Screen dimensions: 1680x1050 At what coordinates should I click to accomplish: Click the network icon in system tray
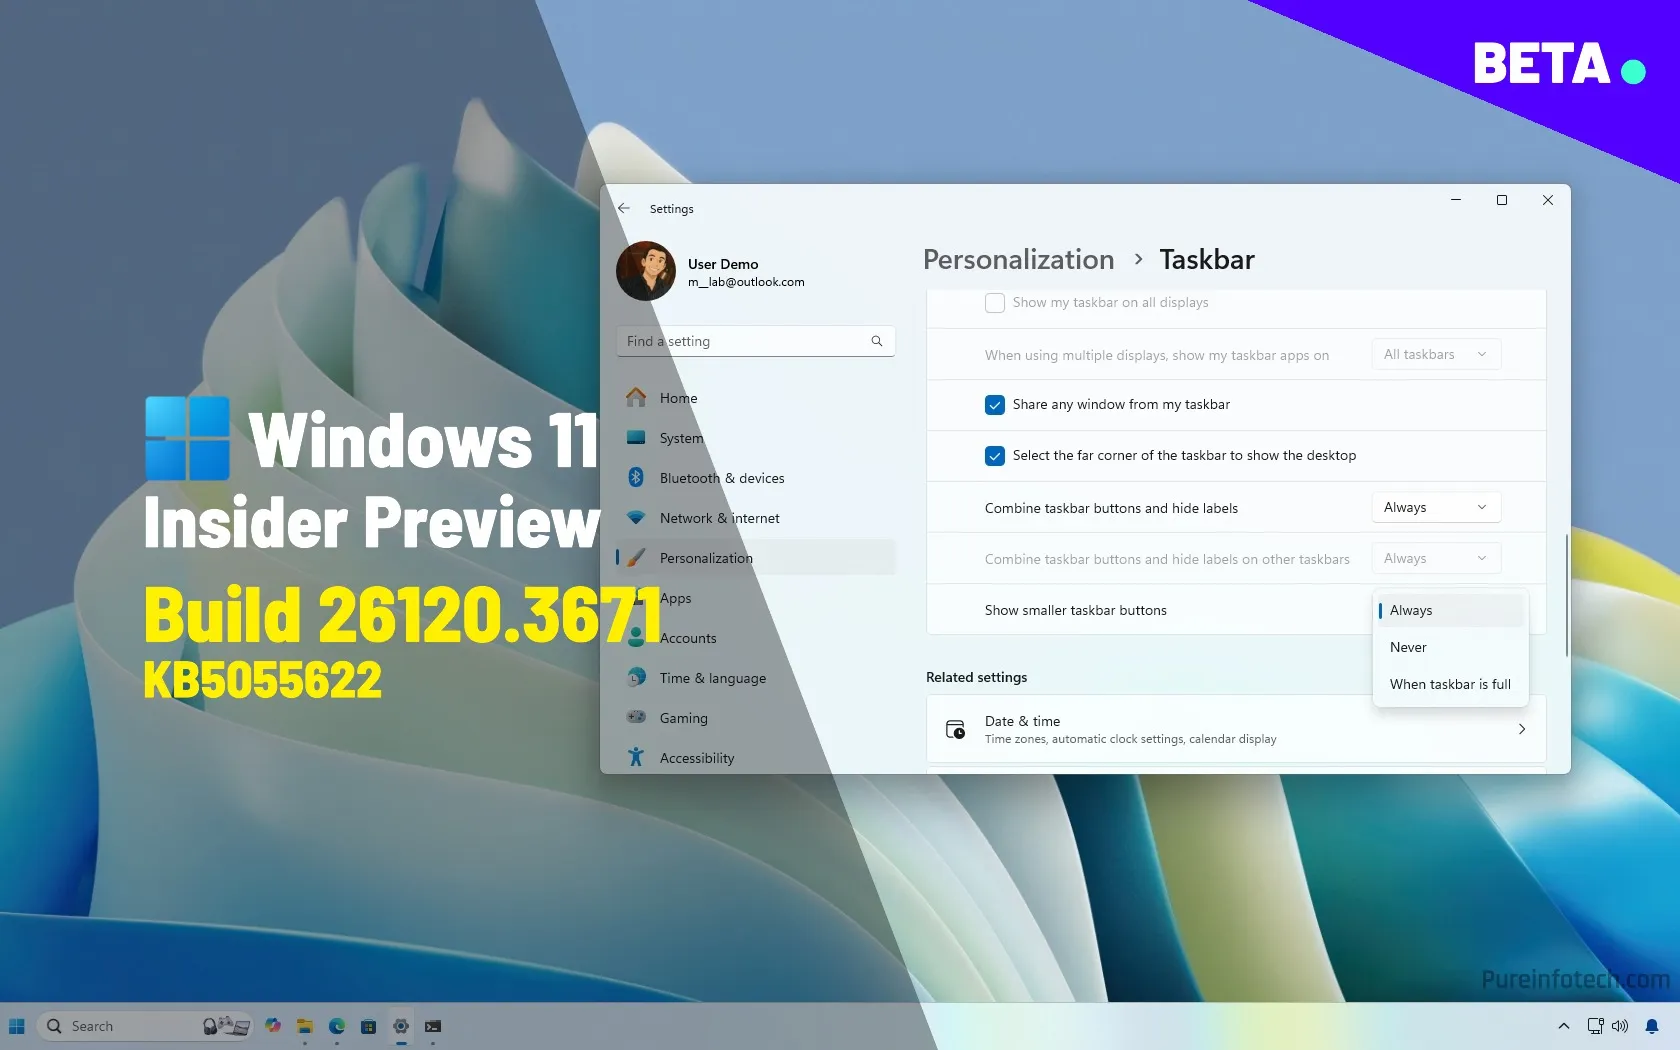coord(1596,1026)
